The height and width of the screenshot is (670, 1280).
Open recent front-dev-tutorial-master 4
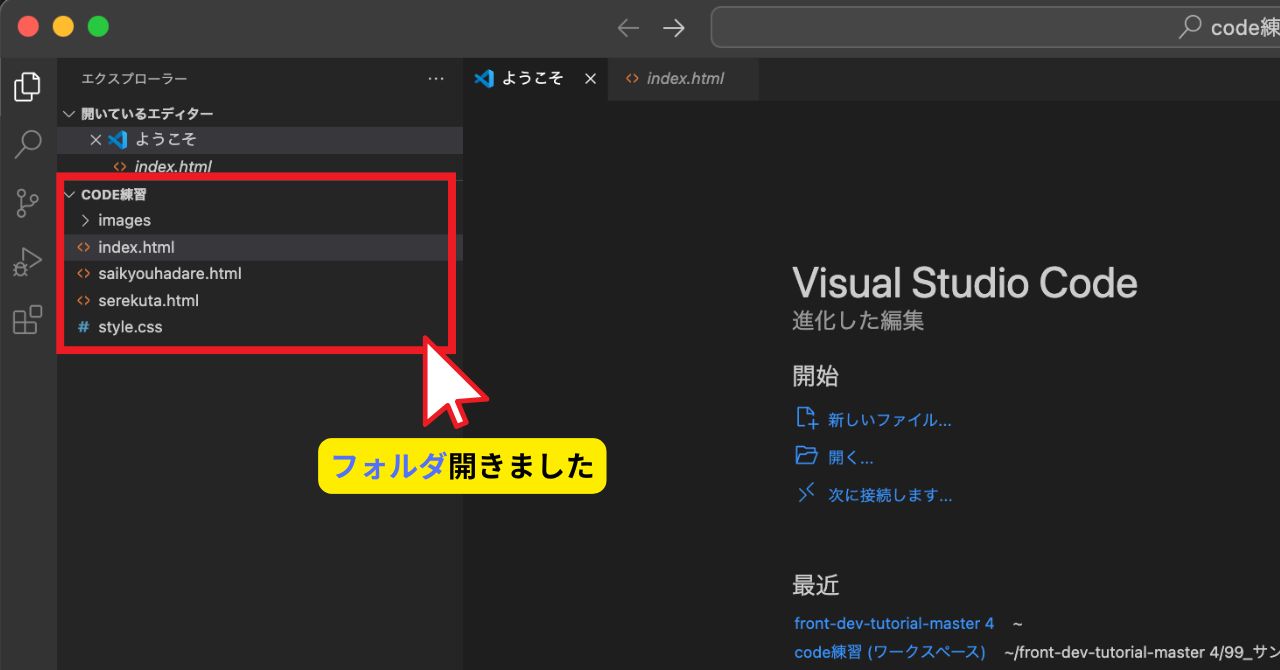click(x=894, y=623)
